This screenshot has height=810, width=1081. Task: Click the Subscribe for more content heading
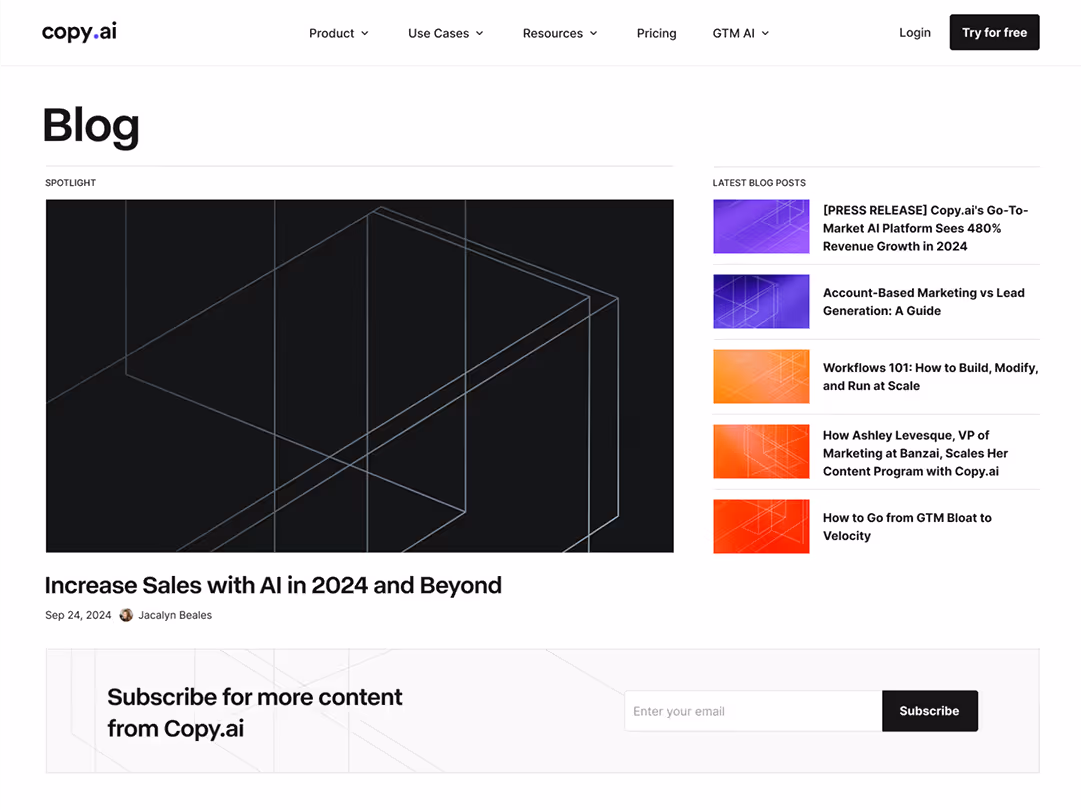pos(254,712)
